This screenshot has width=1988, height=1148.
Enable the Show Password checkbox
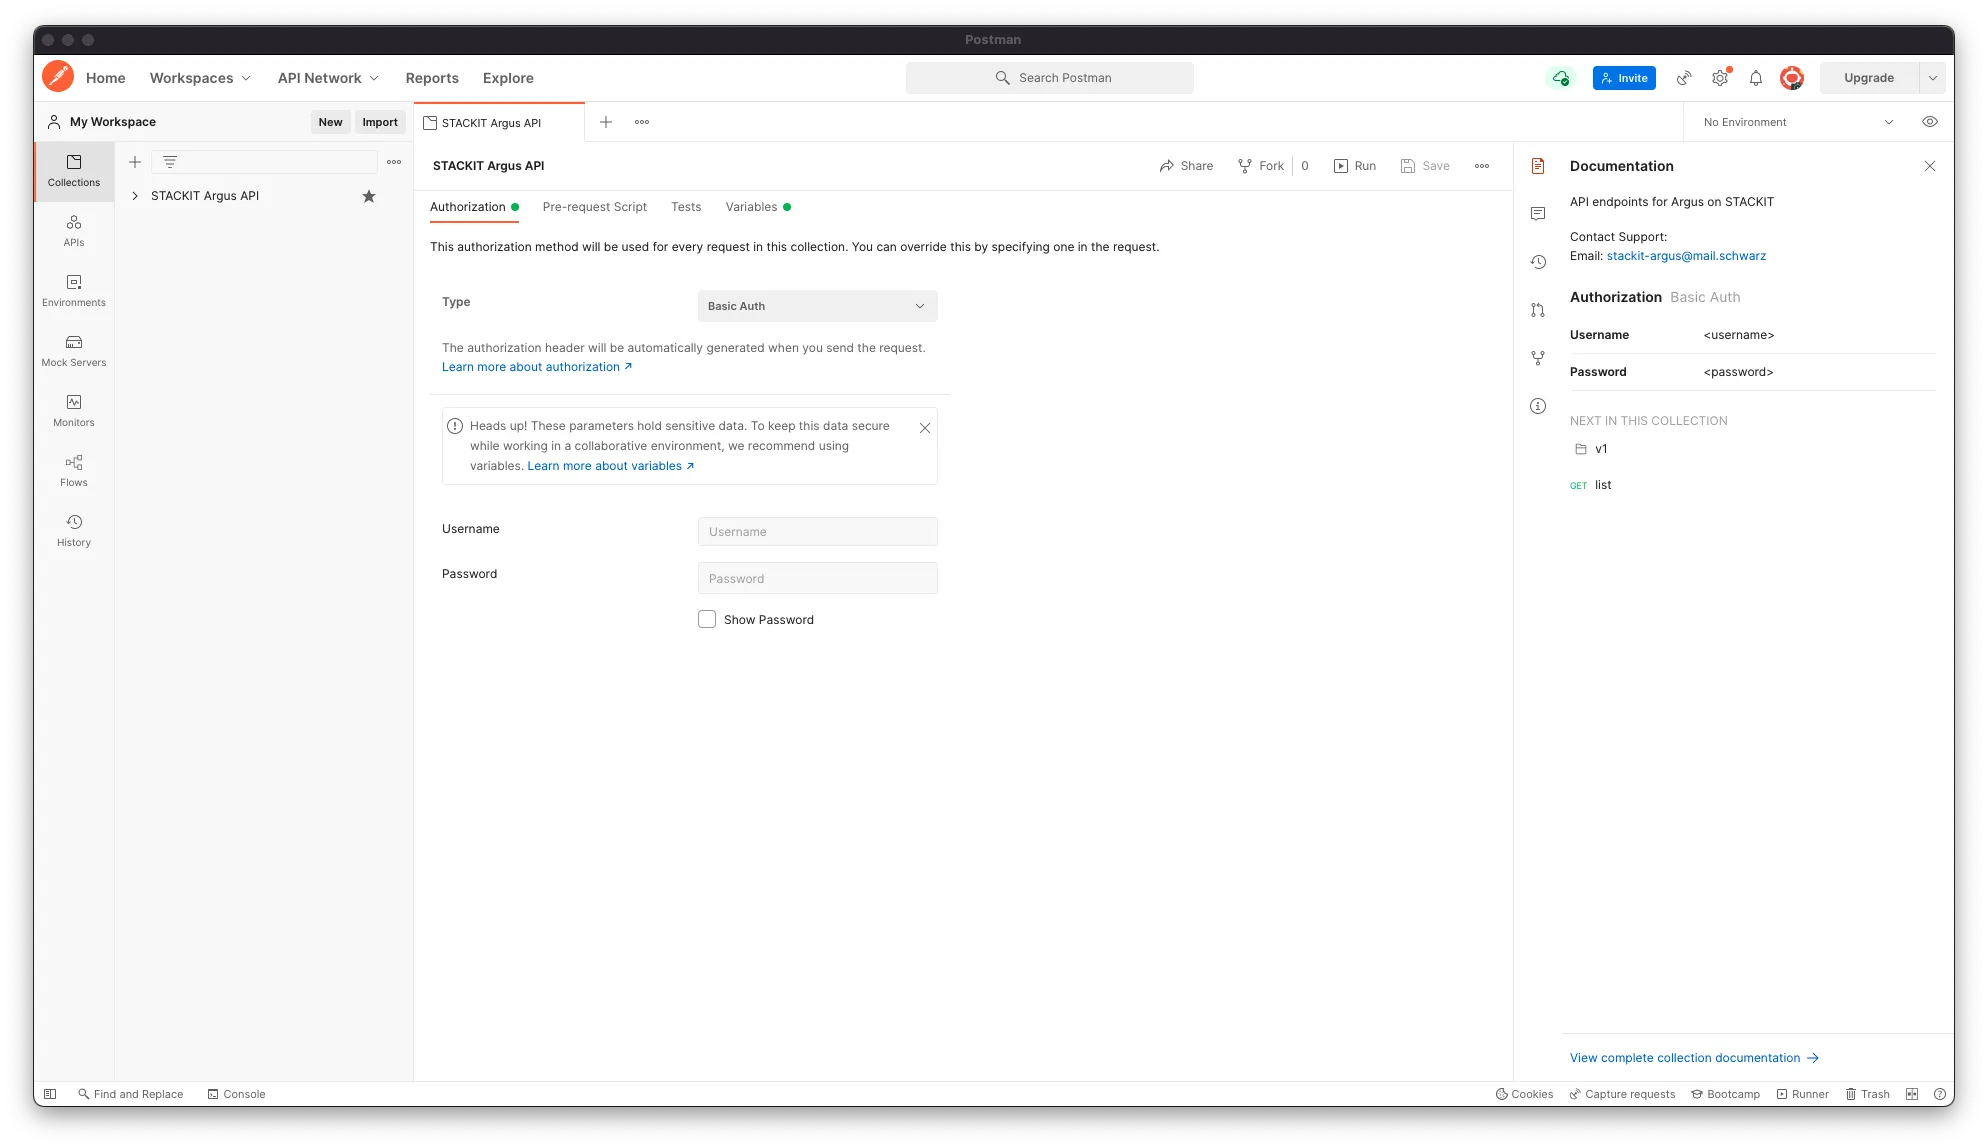[707, 619]
